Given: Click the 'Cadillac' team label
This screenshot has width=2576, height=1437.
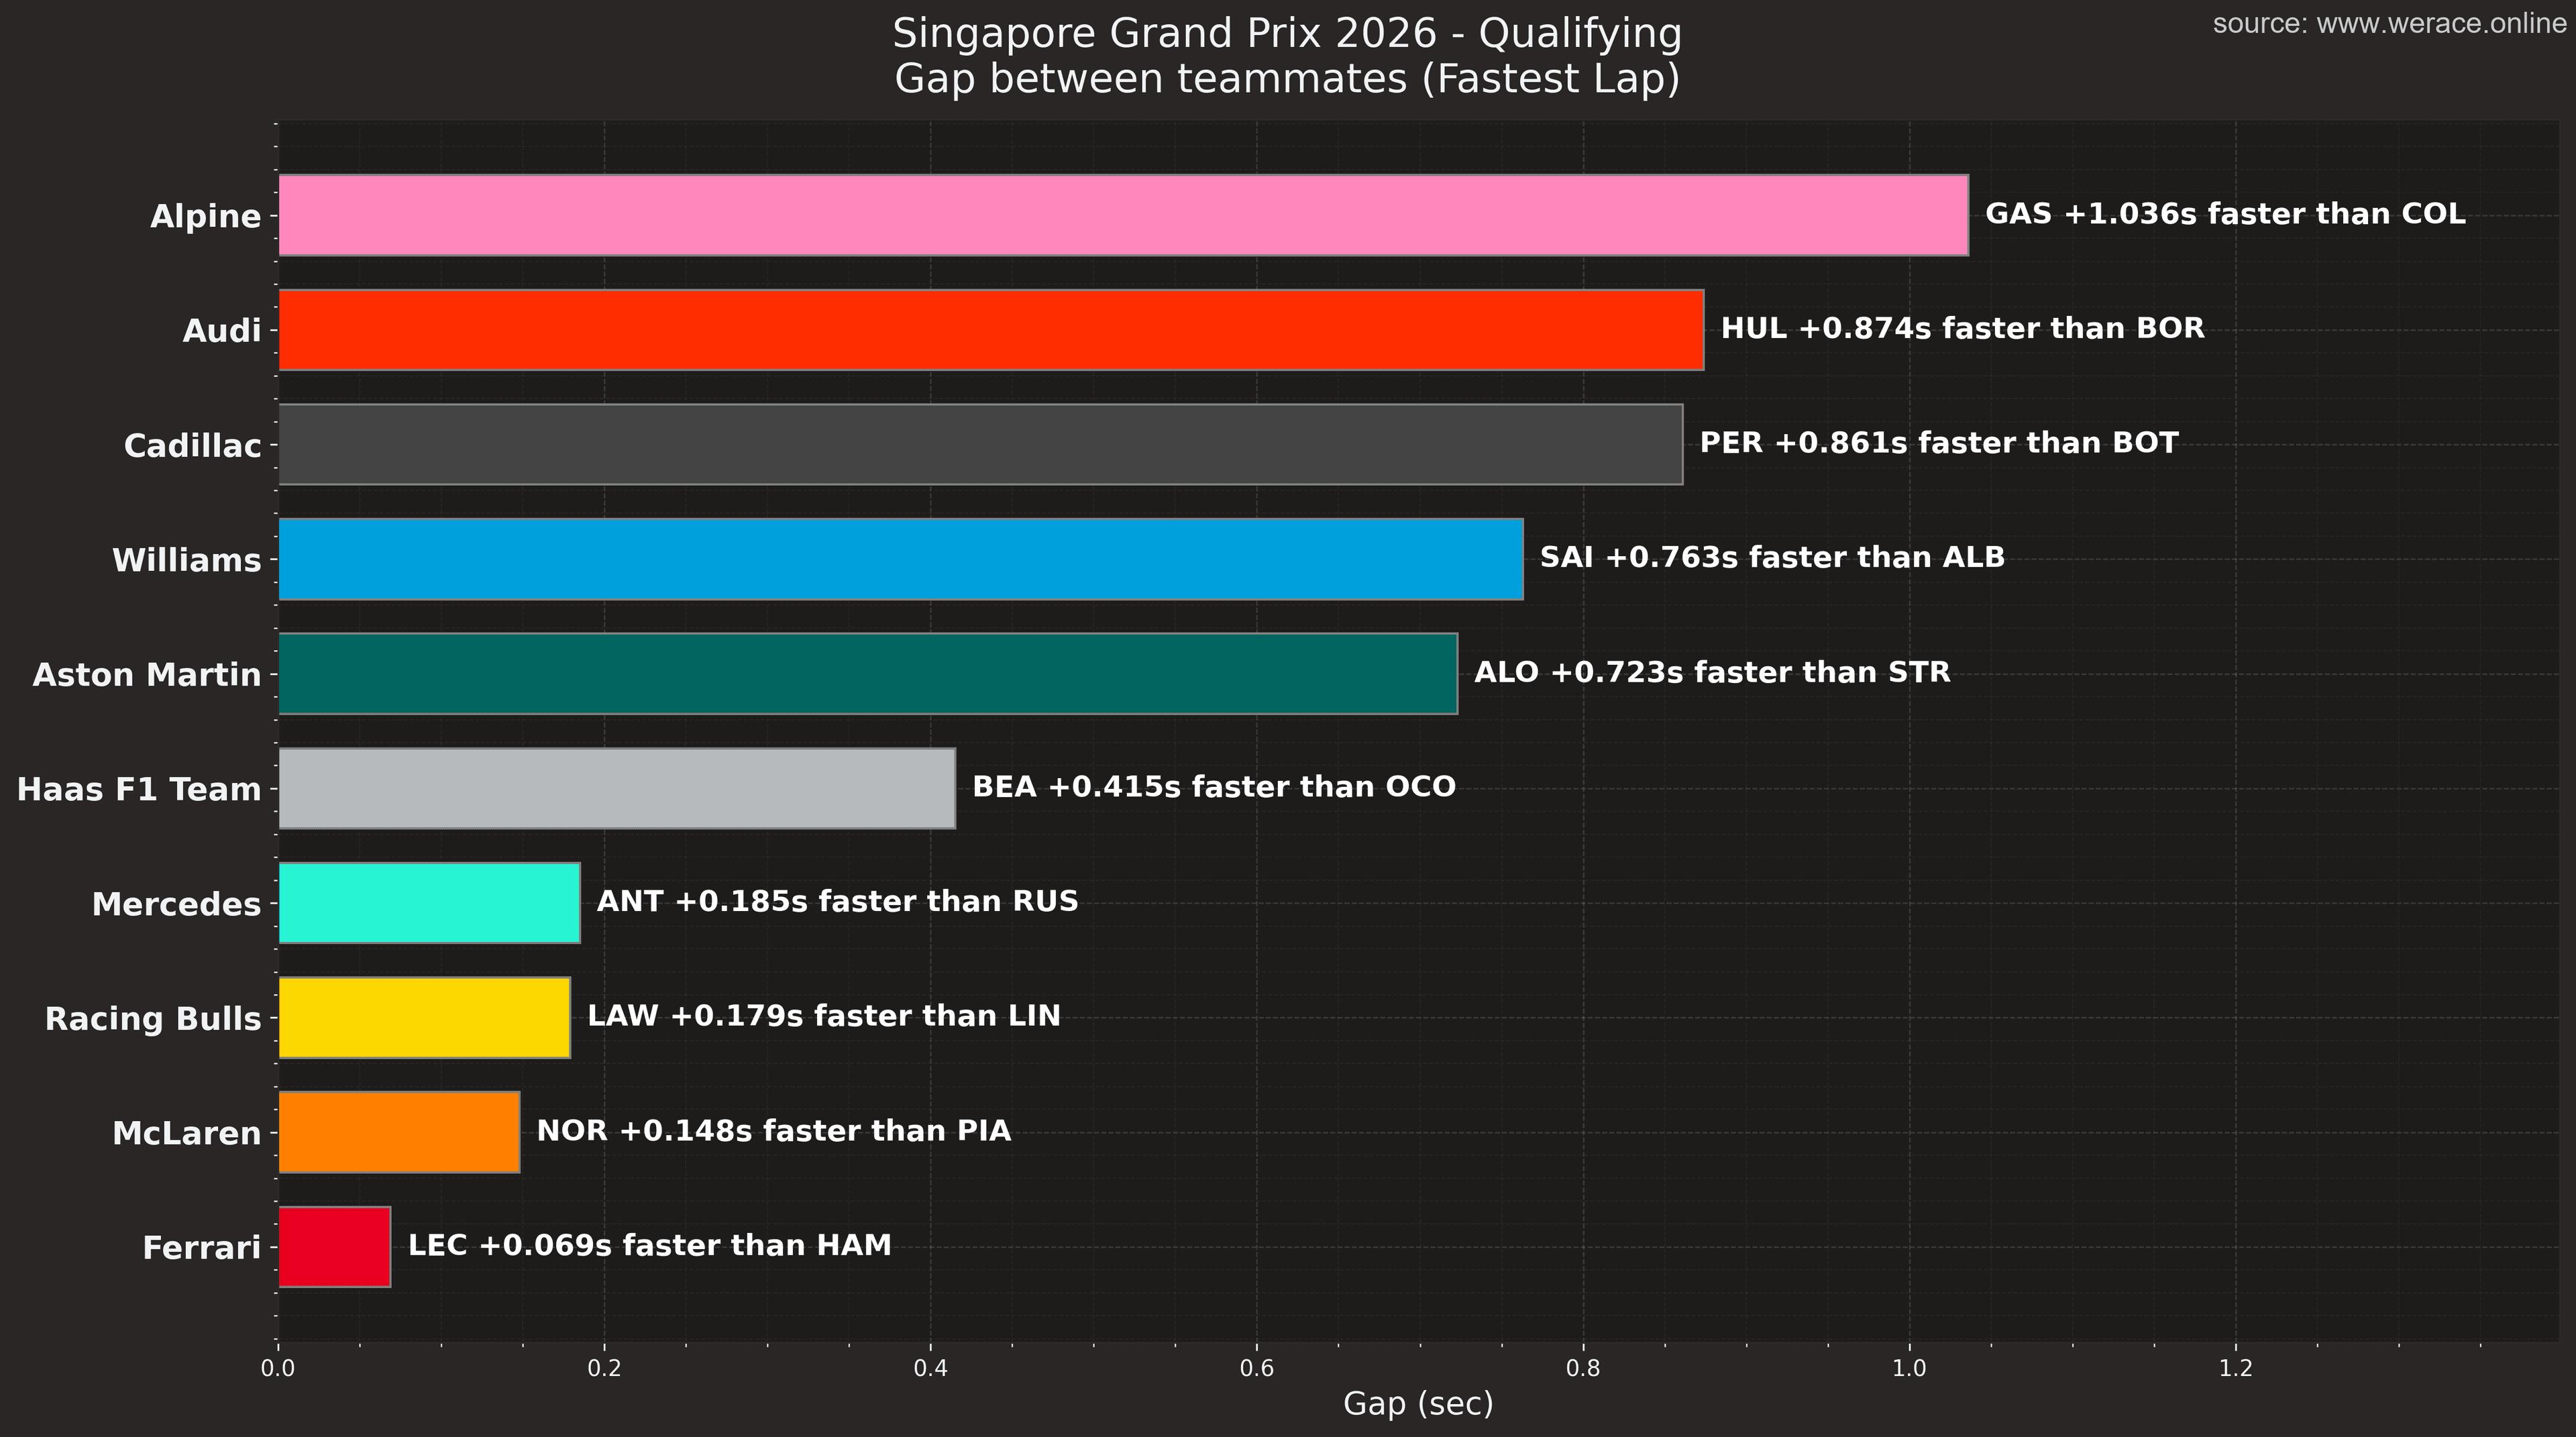Looking at the screenshot, I should click(193, 446).
